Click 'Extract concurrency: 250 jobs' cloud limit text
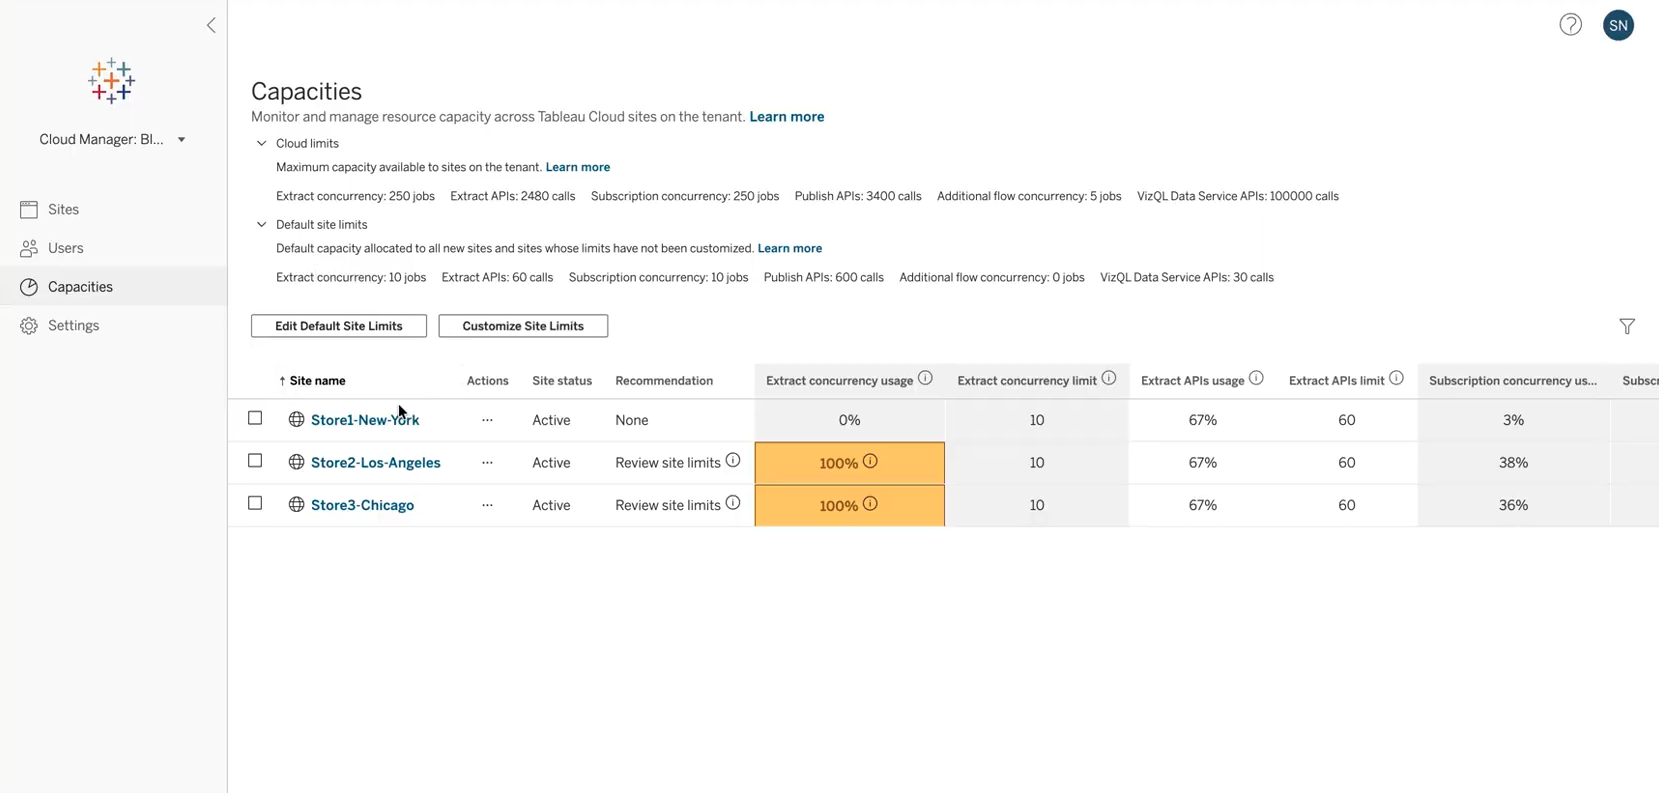 click(x=355, y=196)
